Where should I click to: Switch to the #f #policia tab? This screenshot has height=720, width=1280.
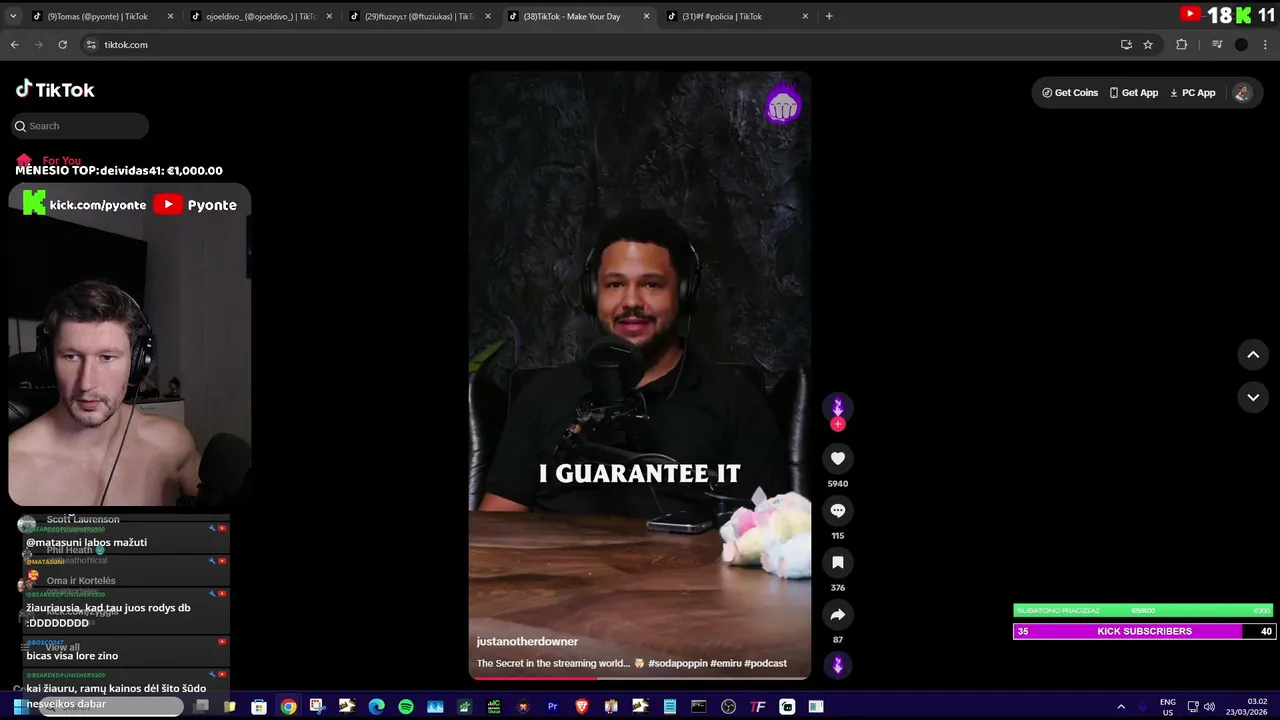(737, 16)
